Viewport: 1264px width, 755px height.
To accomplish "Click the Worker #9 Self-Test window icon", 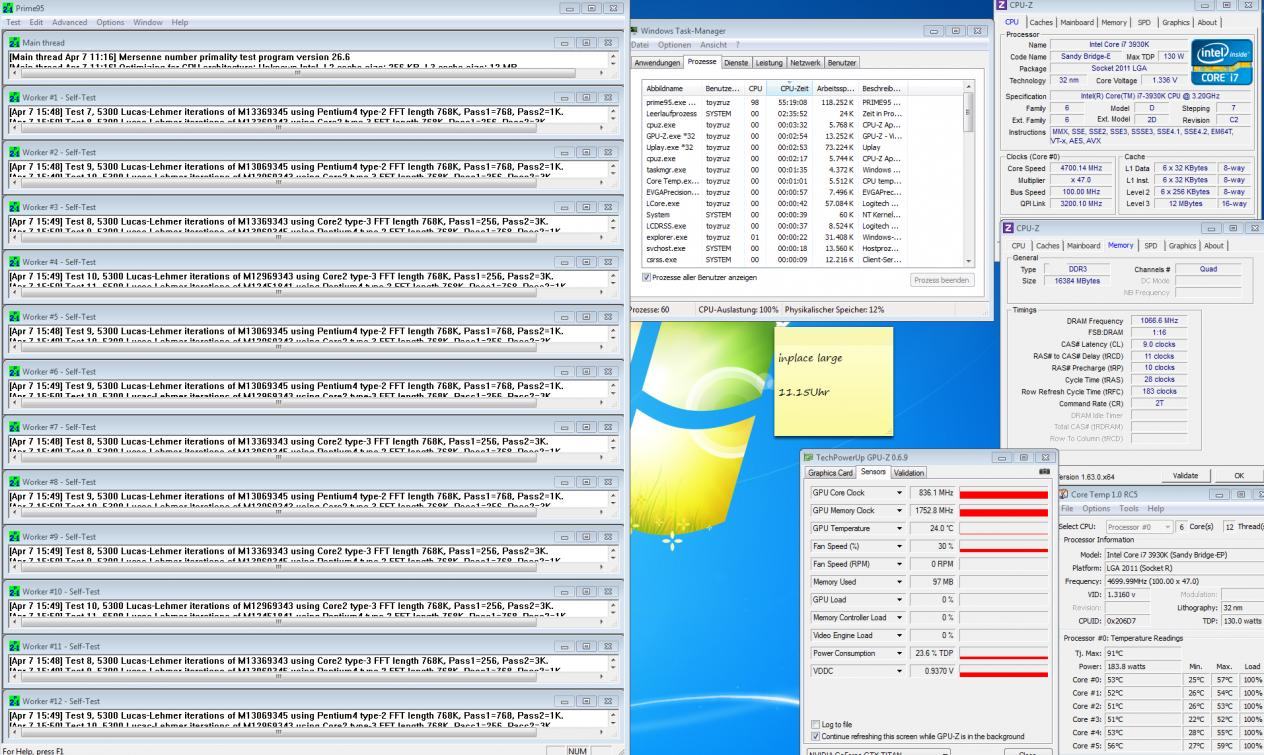I will tap(14, 537).
